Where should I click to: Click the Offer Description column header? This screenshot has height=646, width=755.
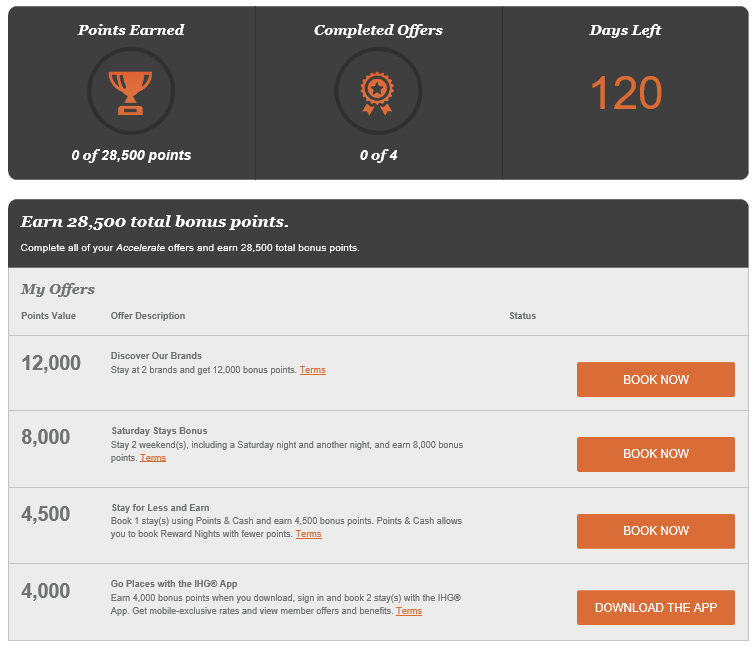pyautogui.click(x=148, y=316)
